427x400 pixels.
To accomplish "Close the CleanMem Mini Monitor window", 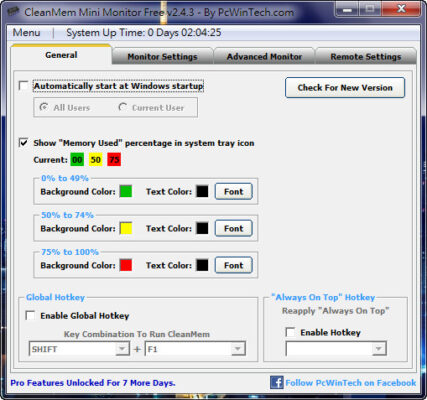I will pyautogui.click(x=401, y=9).
